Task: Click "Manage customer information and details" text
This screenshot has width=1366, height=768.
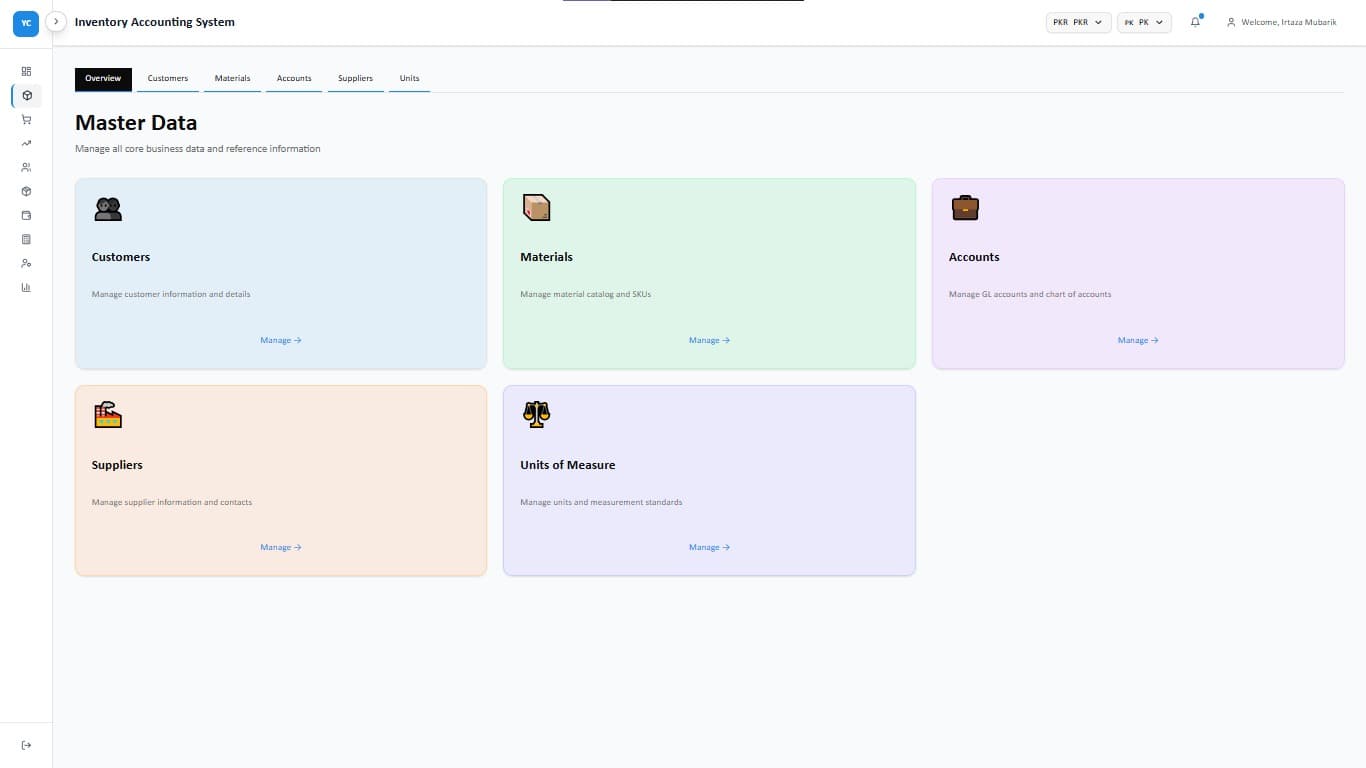Action: pos(171,294)
